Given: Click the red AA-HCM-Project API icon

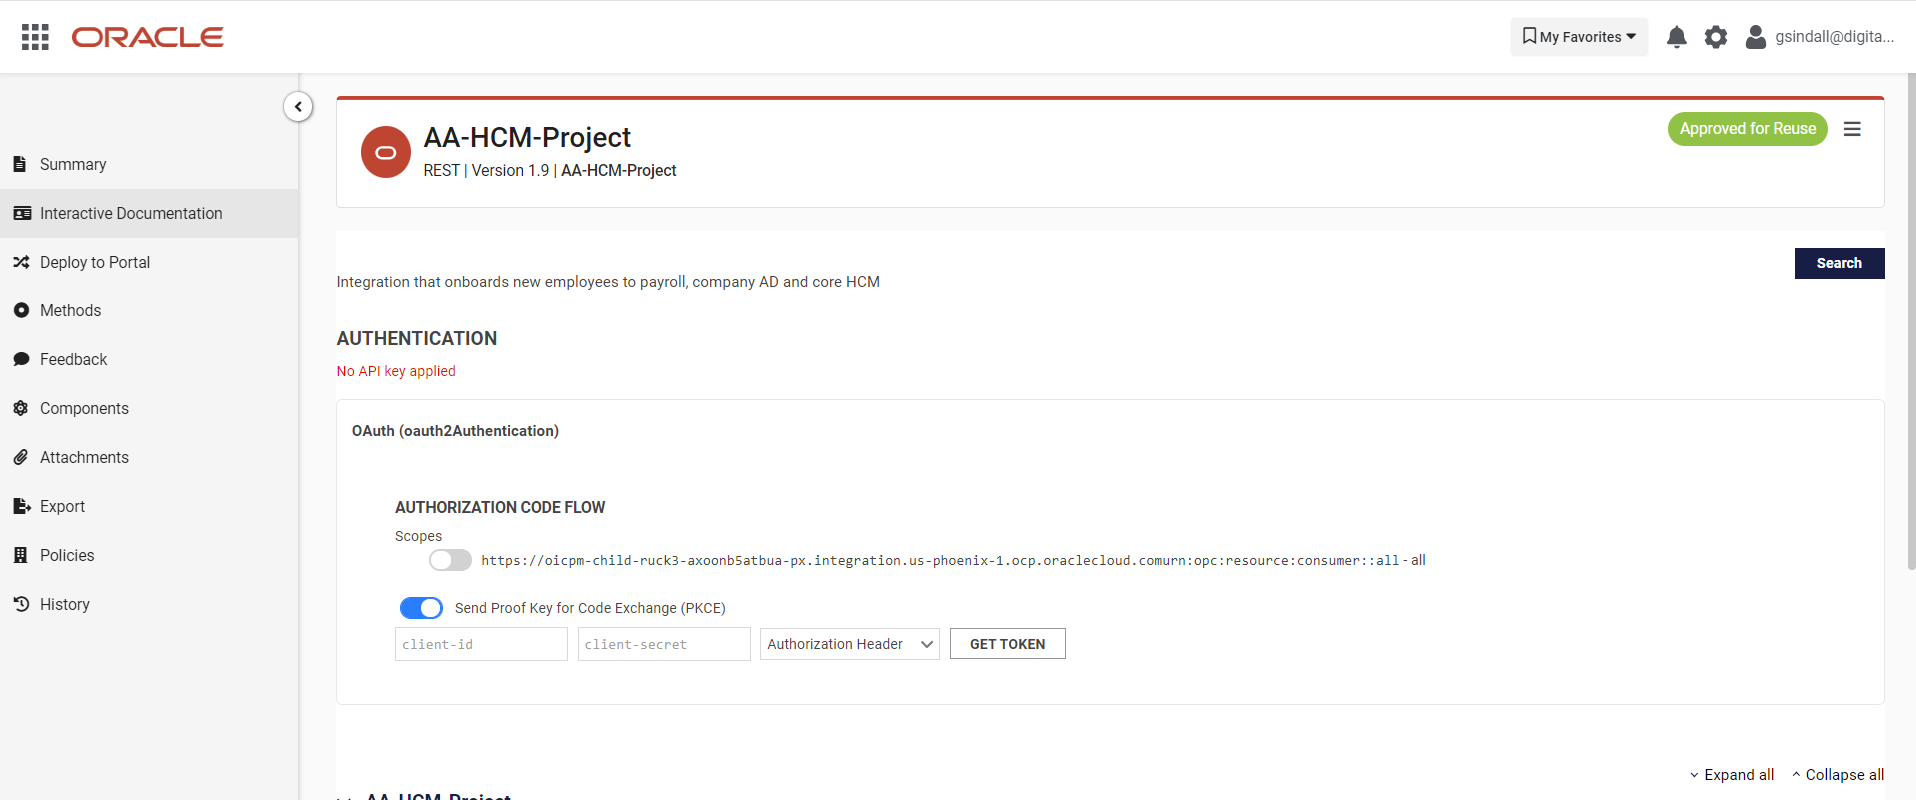Looking at the screenshot, I should 386,152.
